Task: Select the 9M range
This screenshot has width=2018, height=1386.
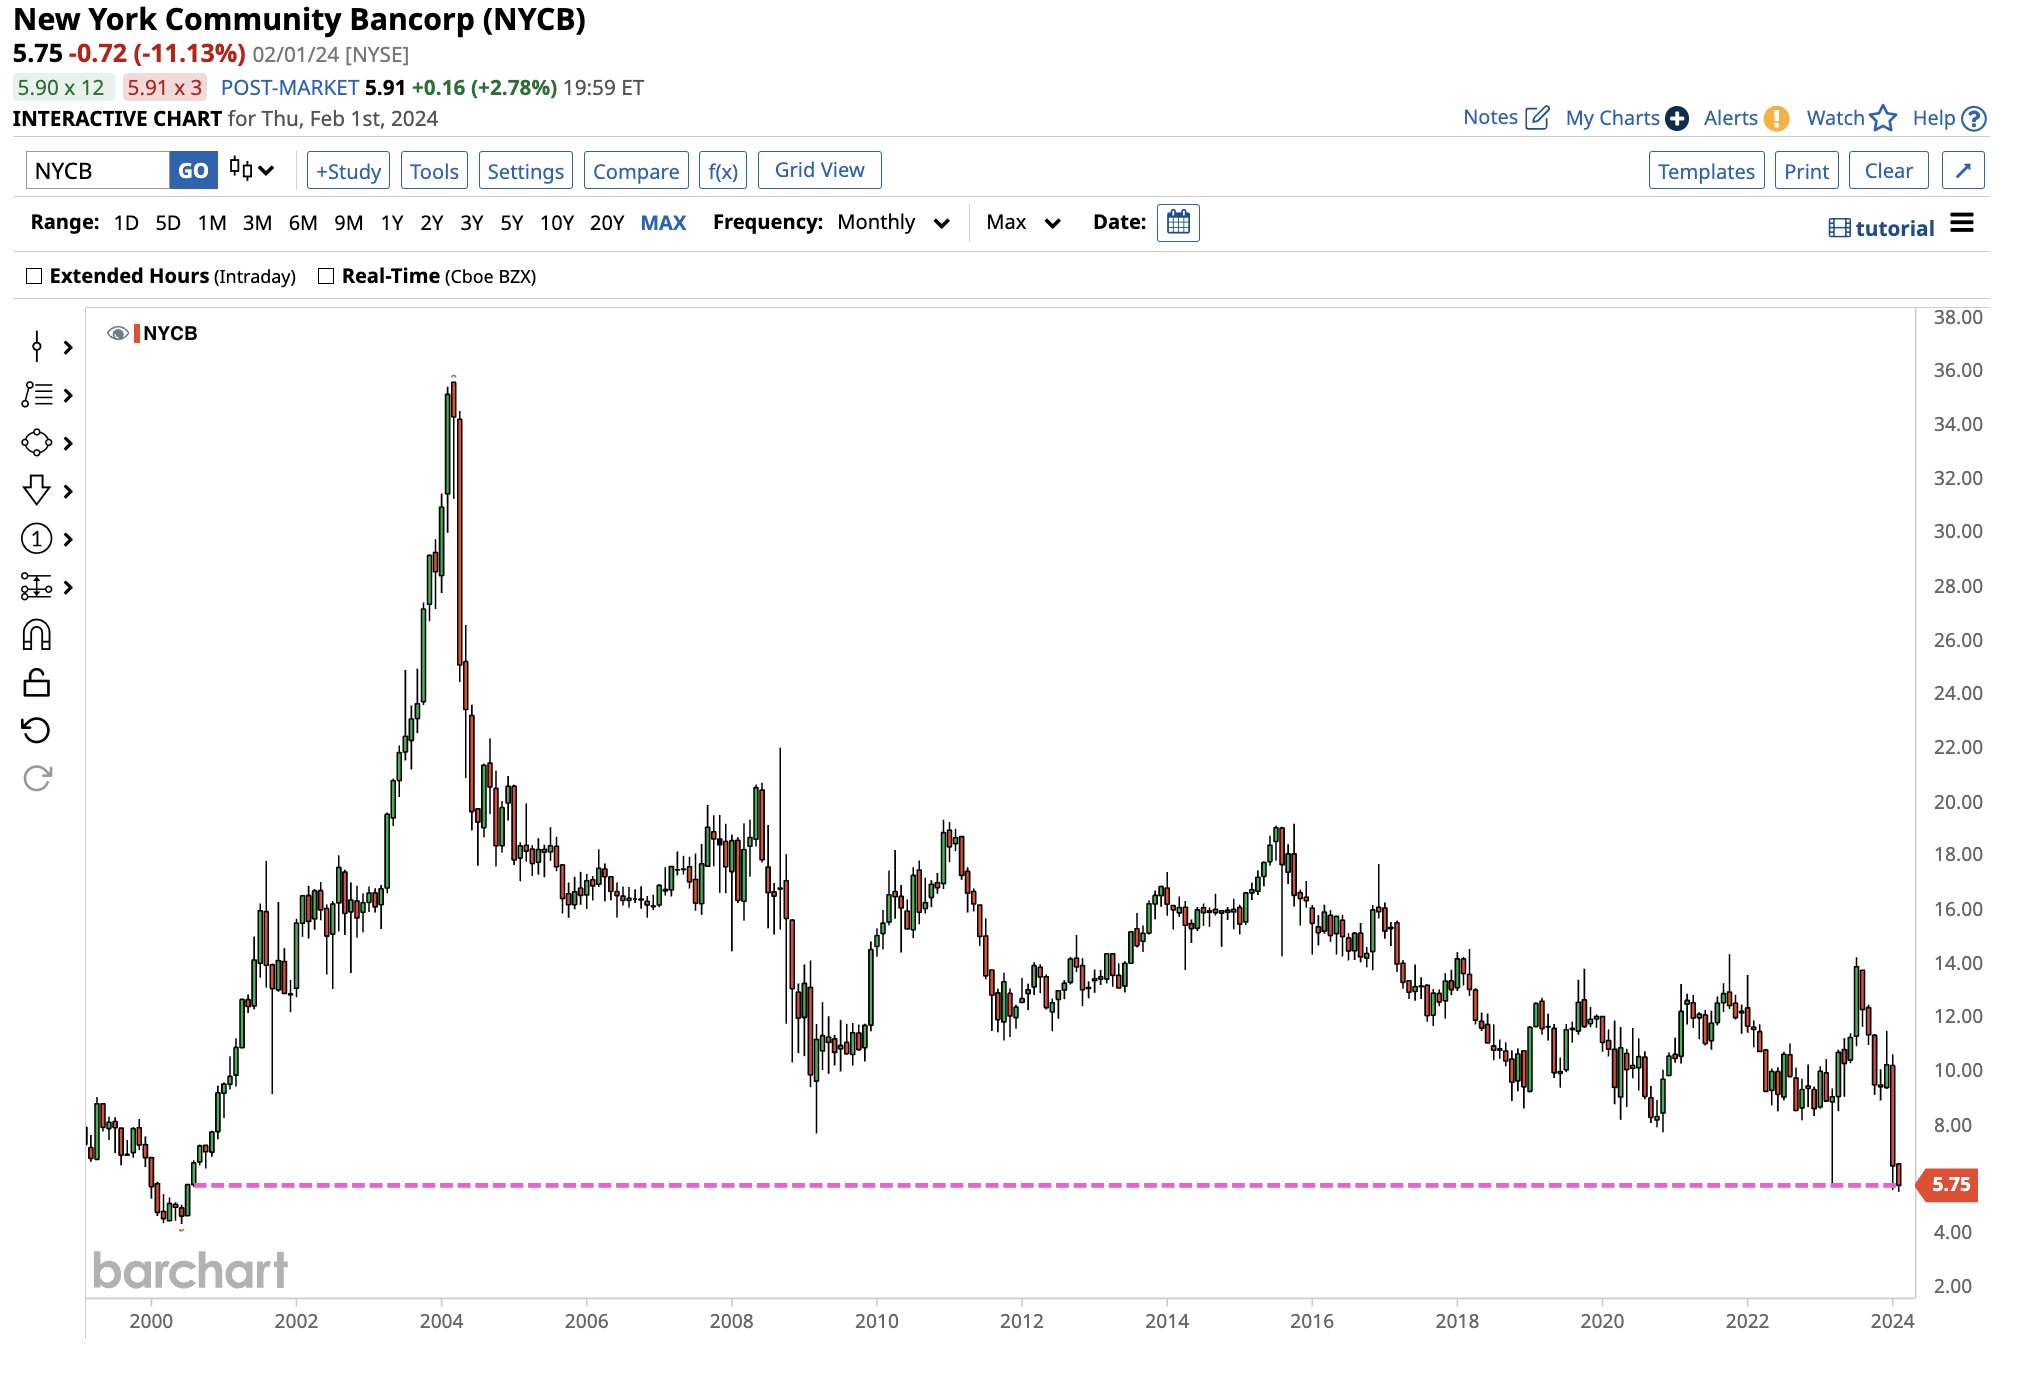Action: click(x=348, y=222)
